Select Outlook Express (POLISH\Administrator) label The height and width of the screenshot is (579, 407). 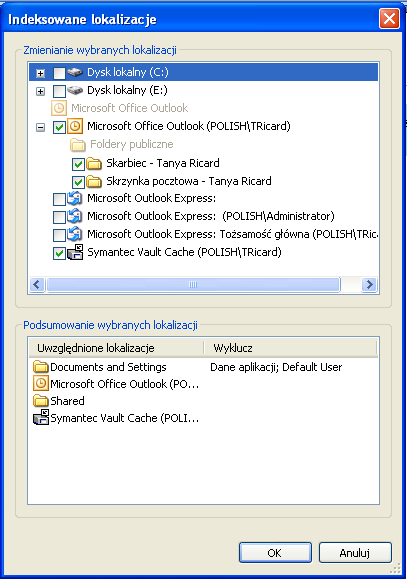tap(211, 216)
